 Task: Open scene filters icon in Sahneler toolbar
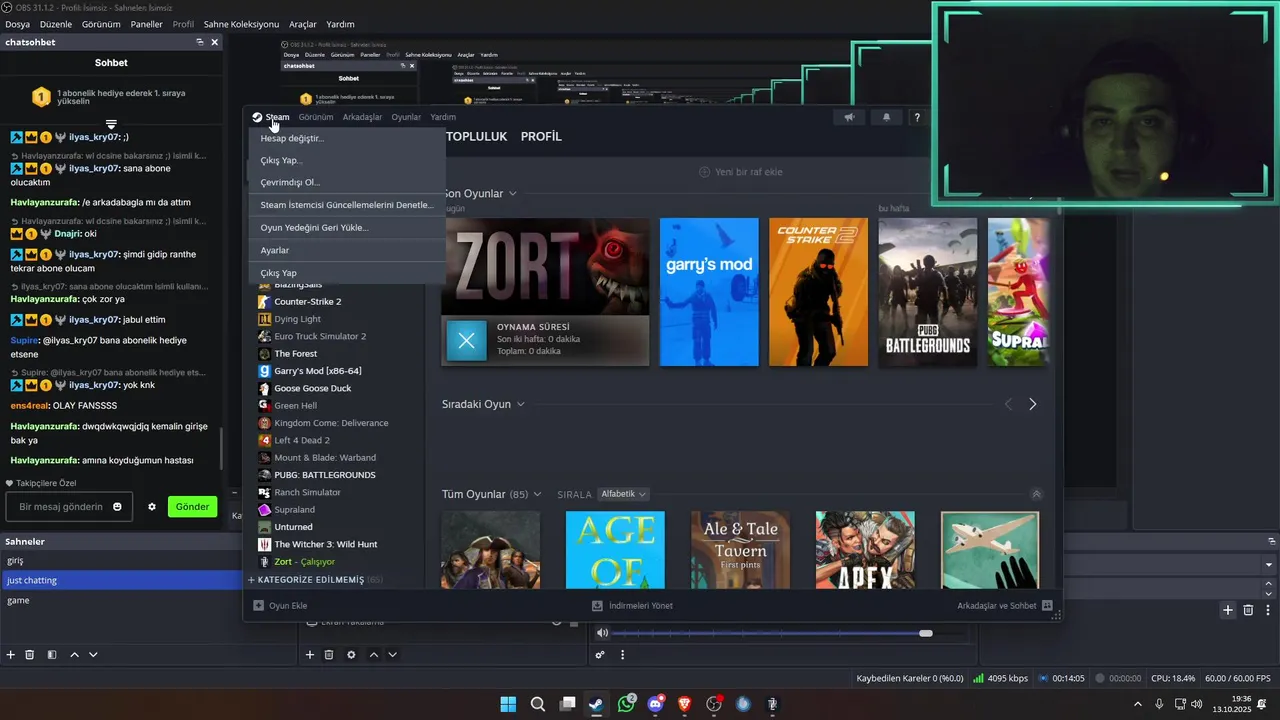click(x=50, y=654)
